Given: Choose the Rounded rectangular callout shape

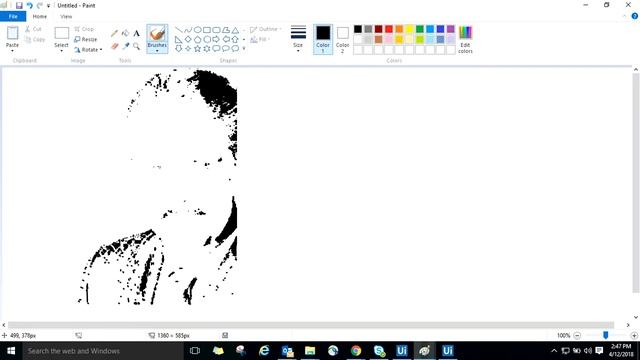Looking at the screenshot, I should point(216,49).
